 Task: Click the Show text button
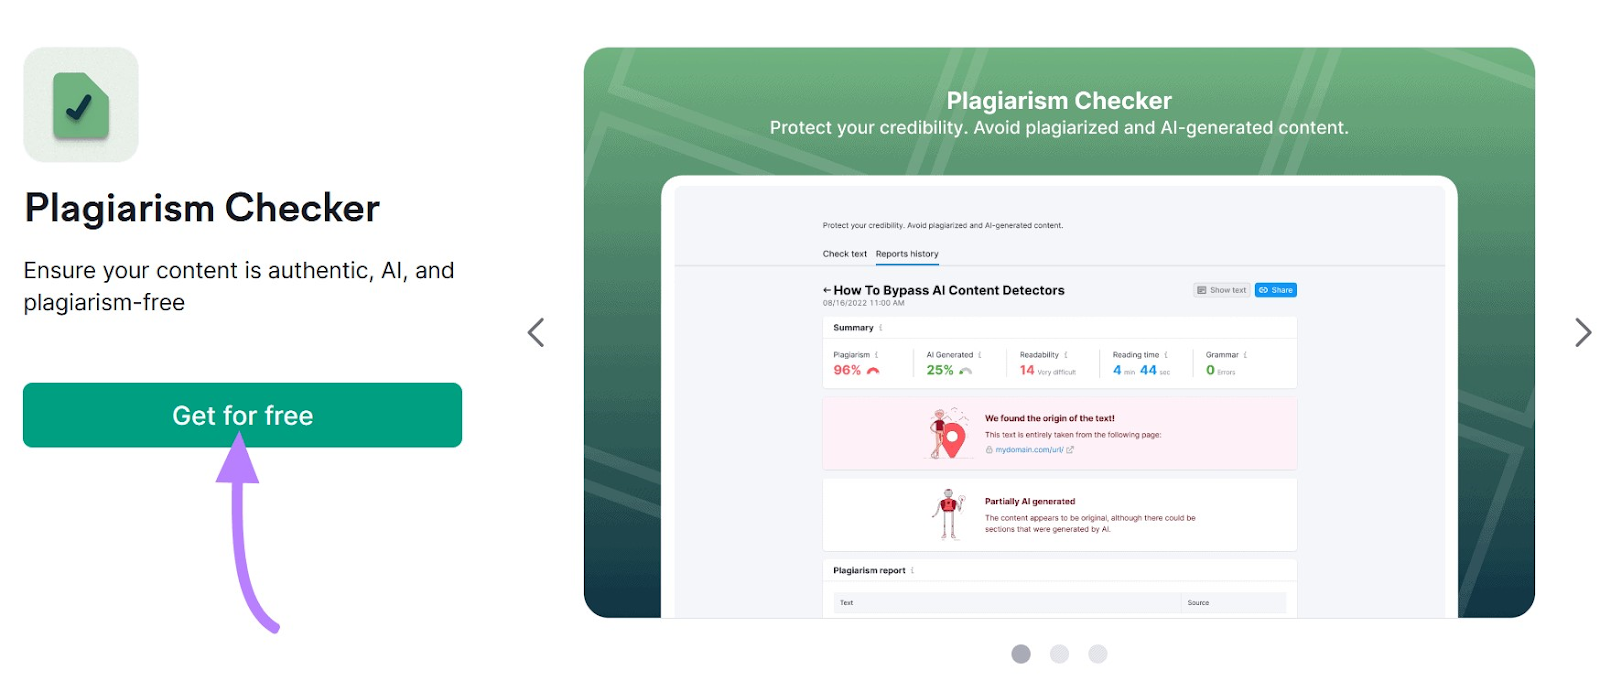point(1221,290)
